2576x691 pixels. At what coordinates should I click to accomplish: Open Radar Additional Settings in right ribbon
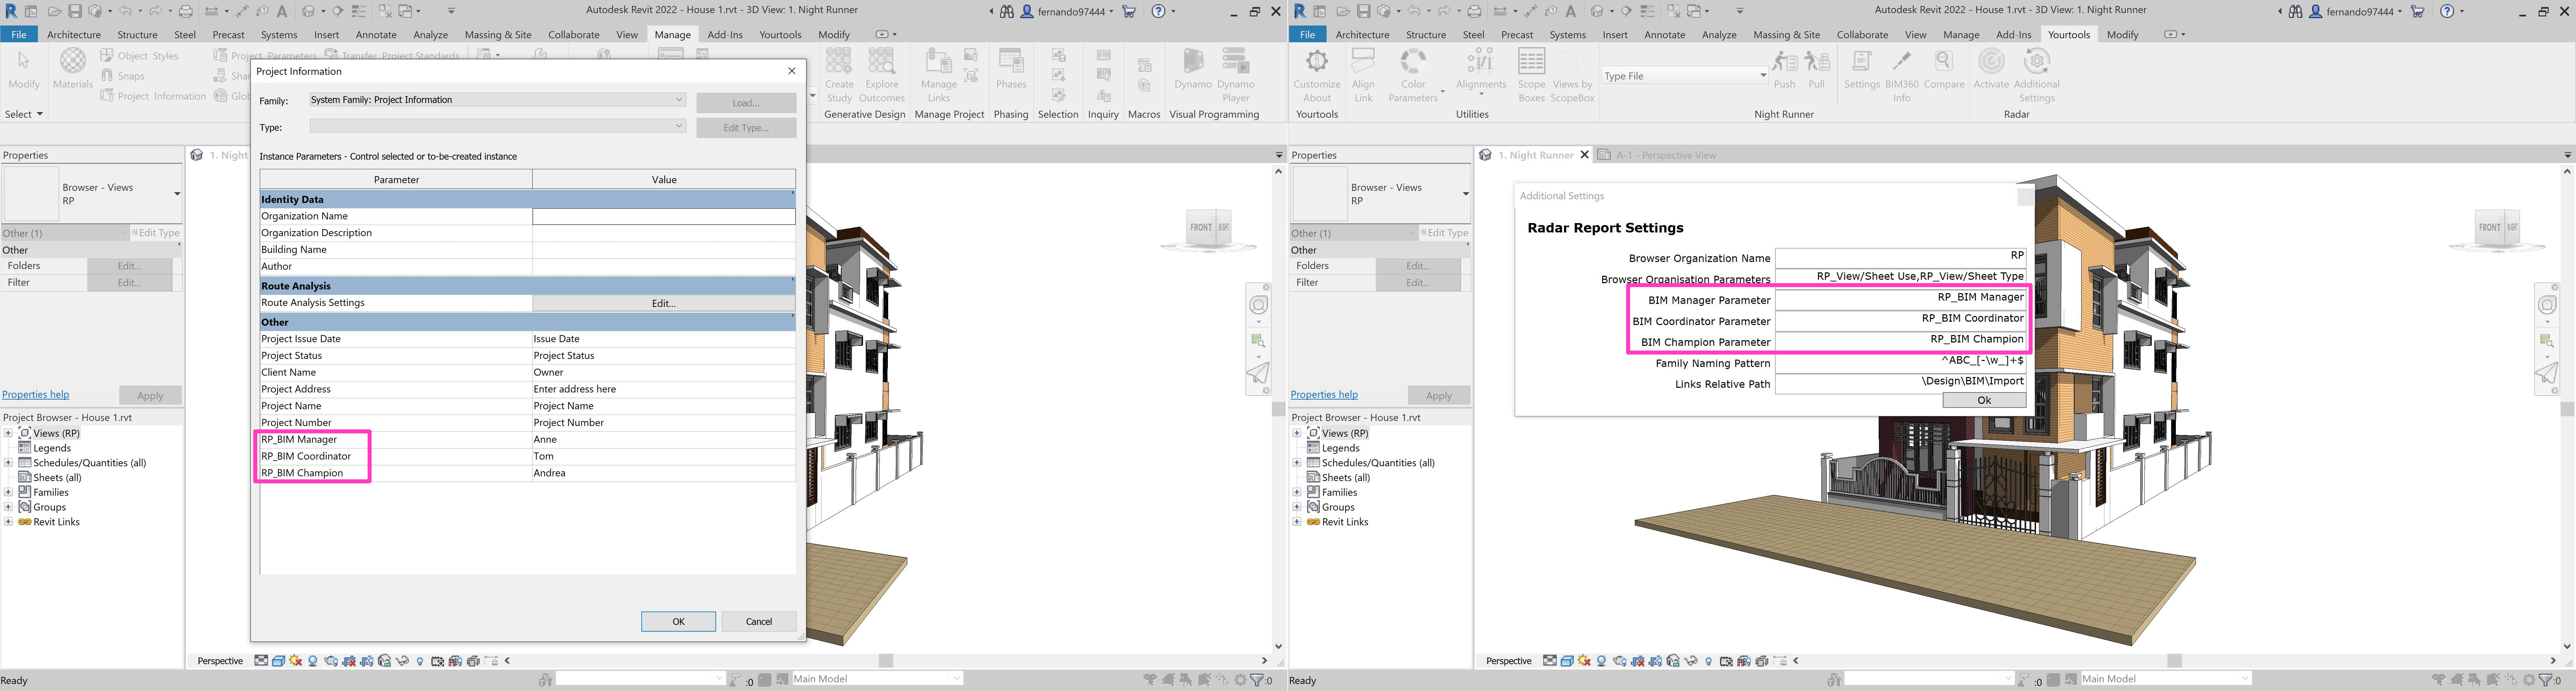2037,76
